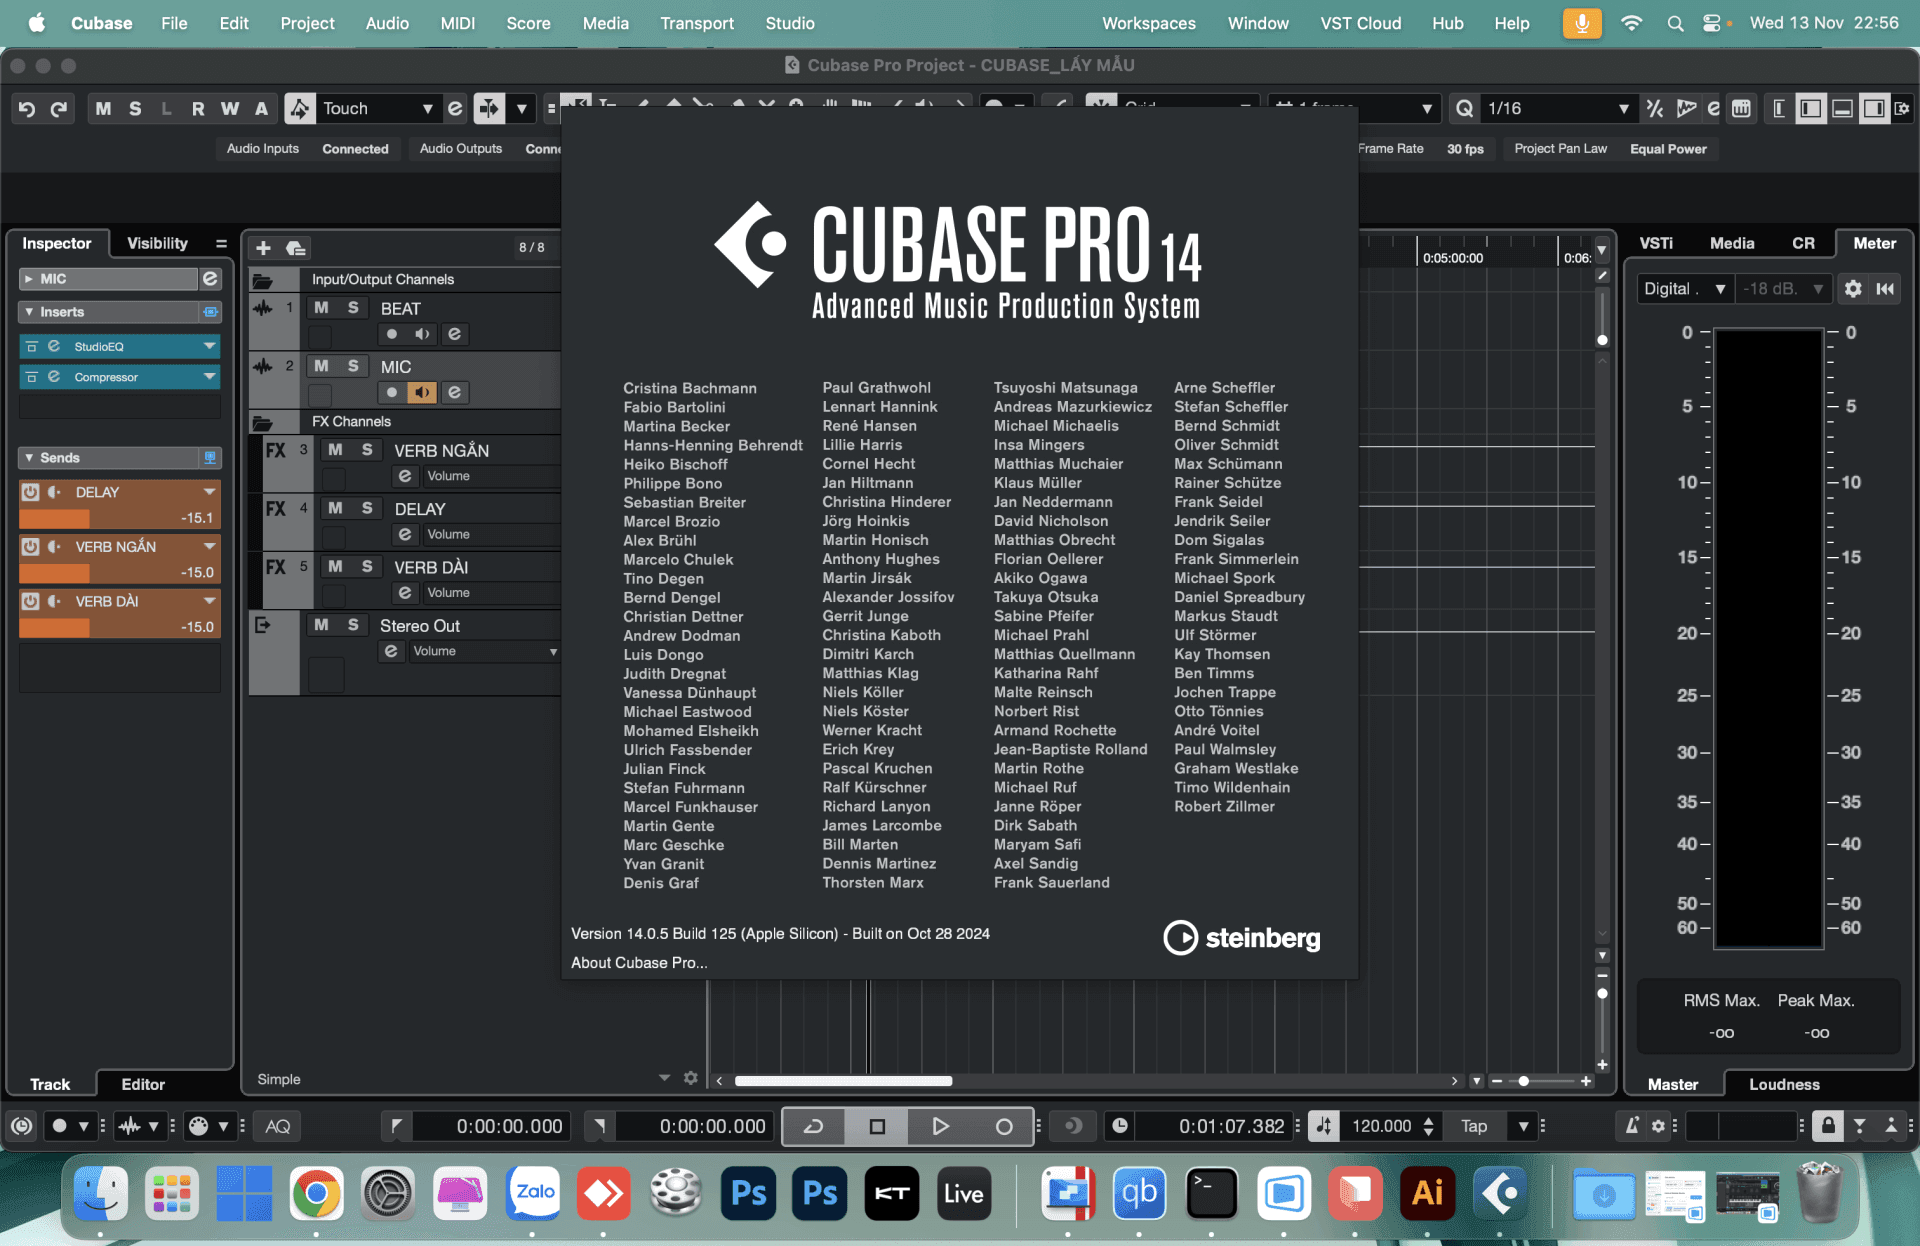
Task: Open the Stereo Out Volume automation dropdown
Action: (553, 652)
